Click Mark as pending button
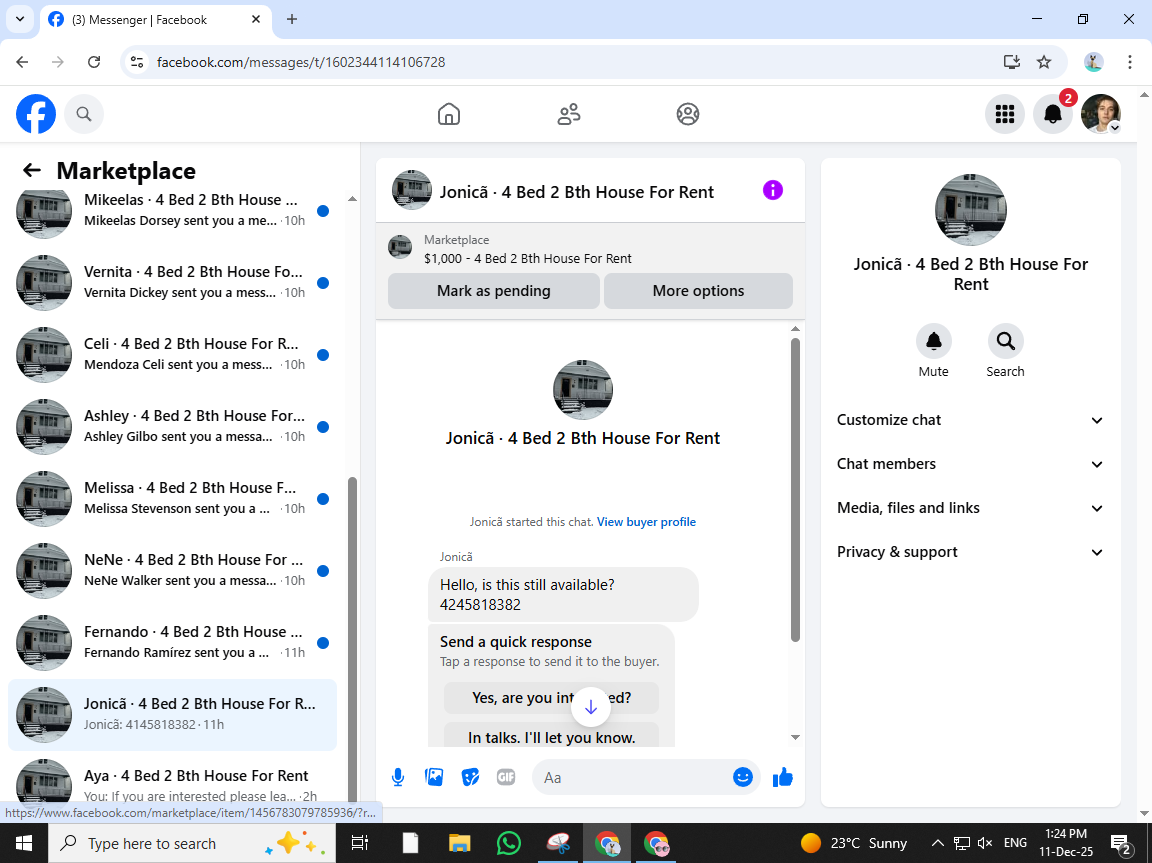Screen dimensions: 1152x863 pyautogui.click(x=494, y=291)
